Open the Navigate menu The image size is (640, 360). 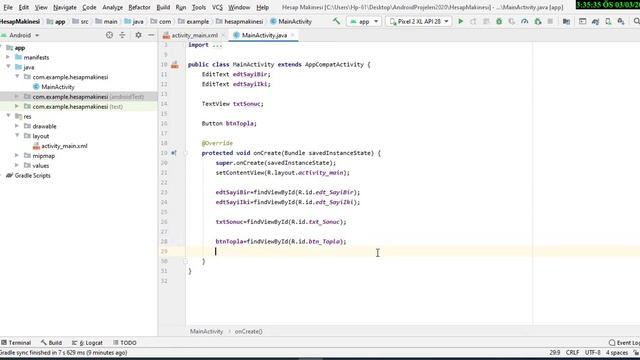click(65, 7)
